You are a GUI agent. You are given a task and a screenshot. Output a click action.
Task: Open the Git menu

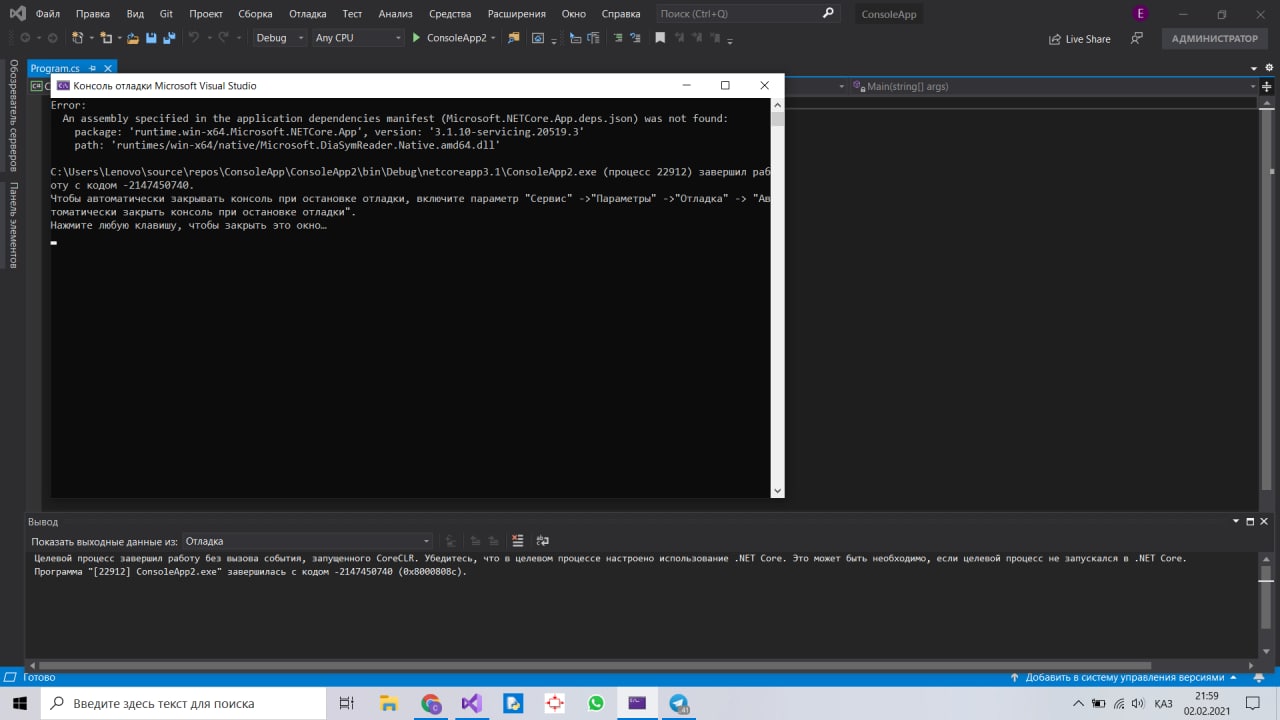pyautogui.click(x=166, y=14)
